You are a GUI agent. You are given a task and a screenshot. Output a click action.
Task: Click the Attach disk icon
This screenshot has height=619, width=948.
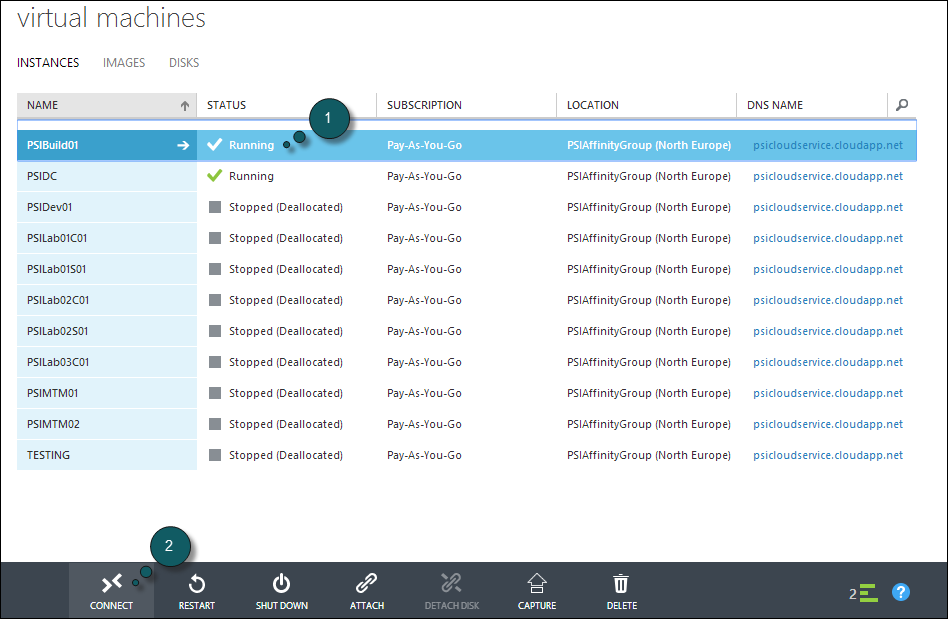(366, 583)
